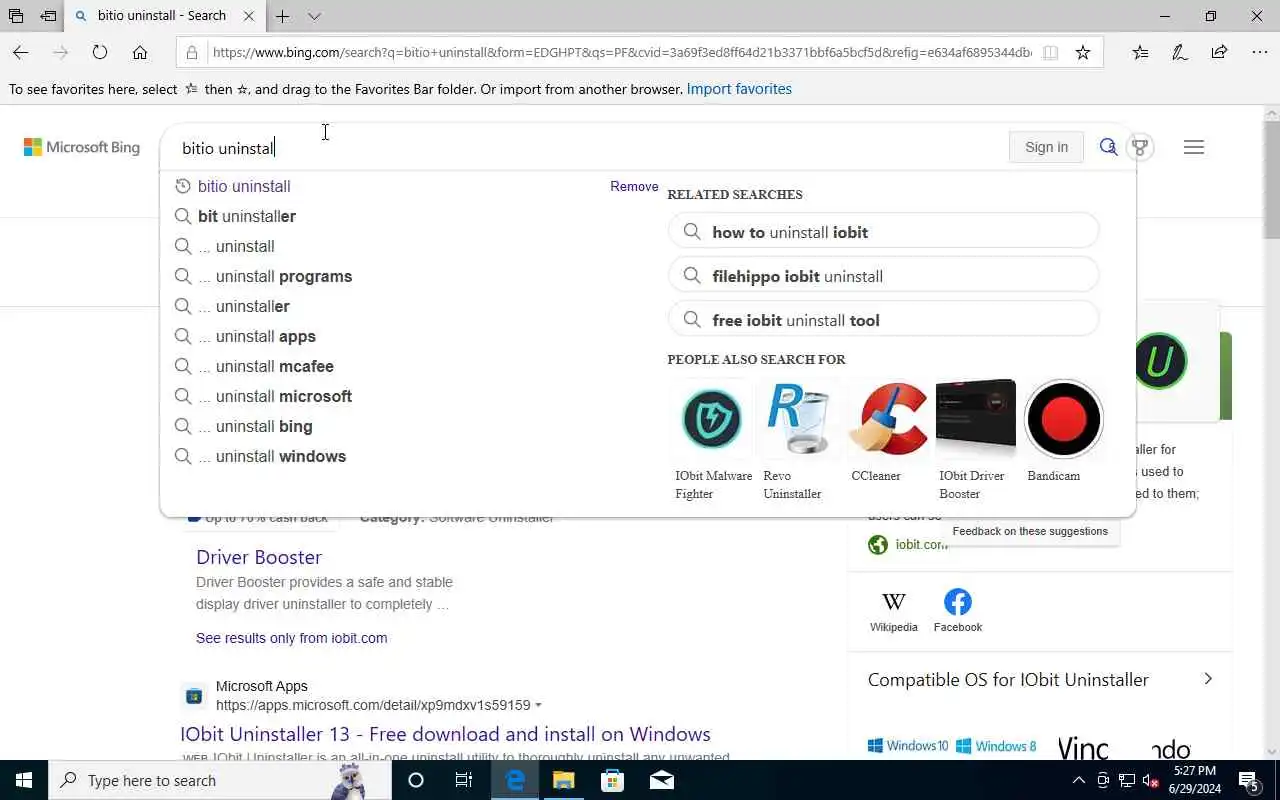
Task: Open the Bing hamburger menu
Action: [x=1193, y=147]
